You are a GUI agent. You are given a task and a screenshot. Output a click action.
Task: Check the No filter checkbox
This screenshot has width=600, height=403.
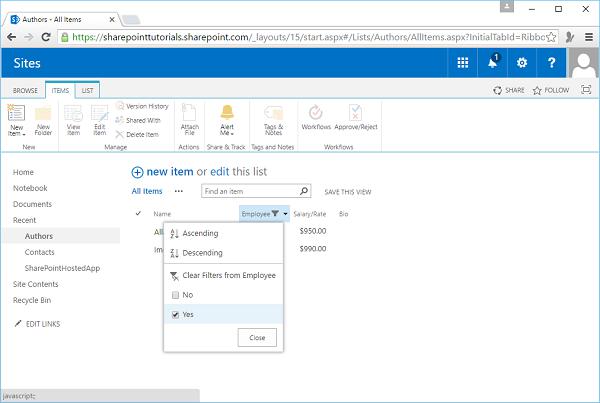(176, 295)
